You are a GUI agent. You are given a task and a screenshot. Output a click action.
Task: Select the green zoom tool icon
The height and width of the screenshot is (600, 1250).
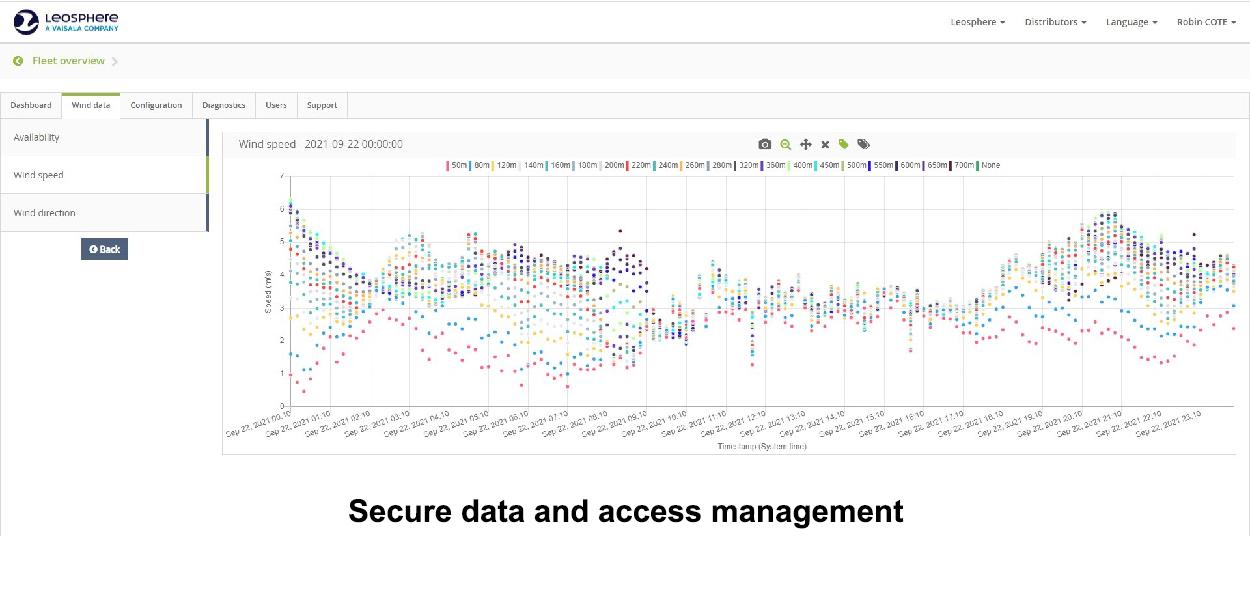click(x=786, y=144)
